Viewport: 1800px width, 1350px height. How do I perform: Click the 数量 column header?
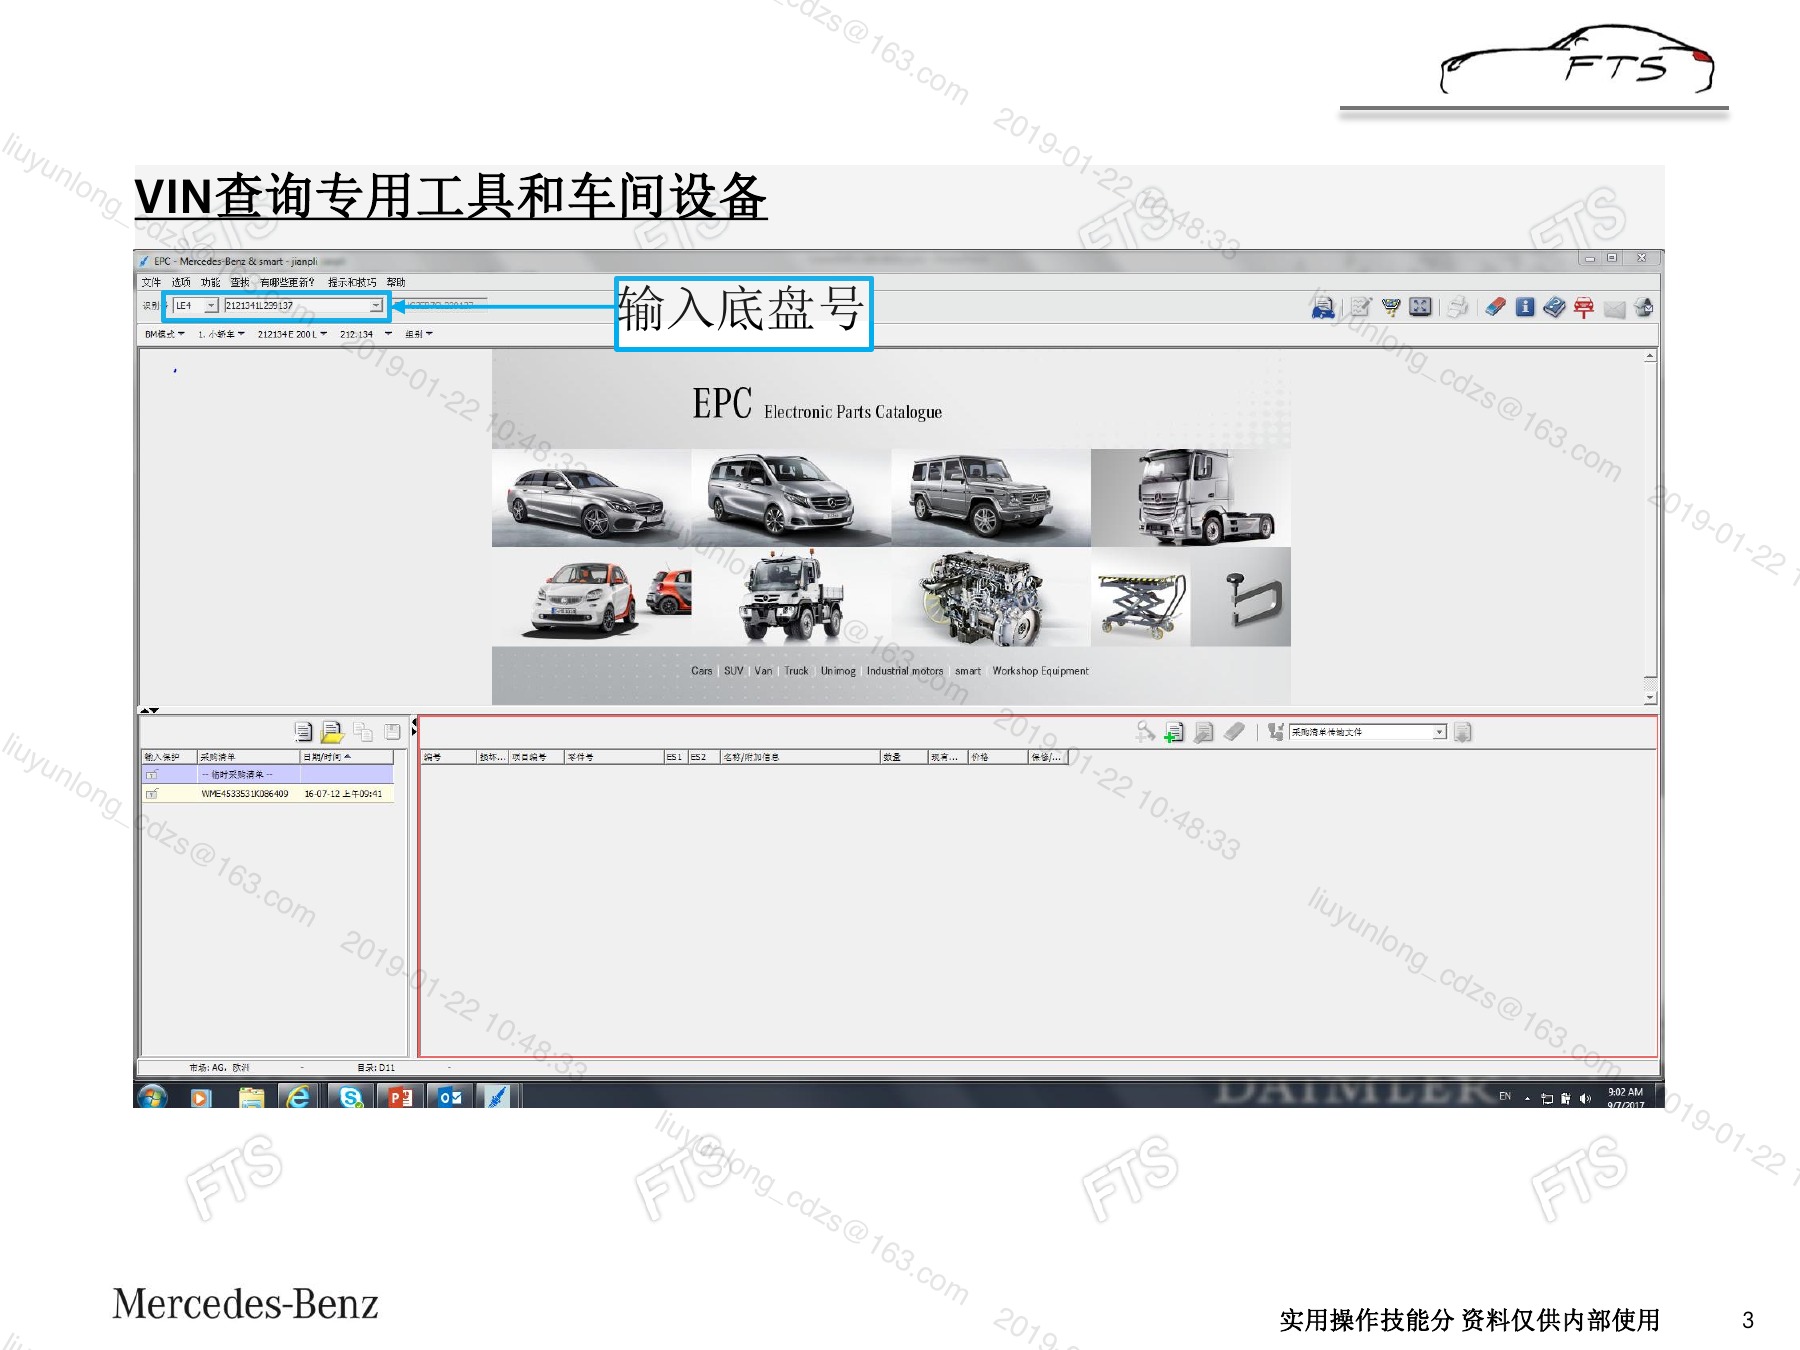(x=904, y=757)
